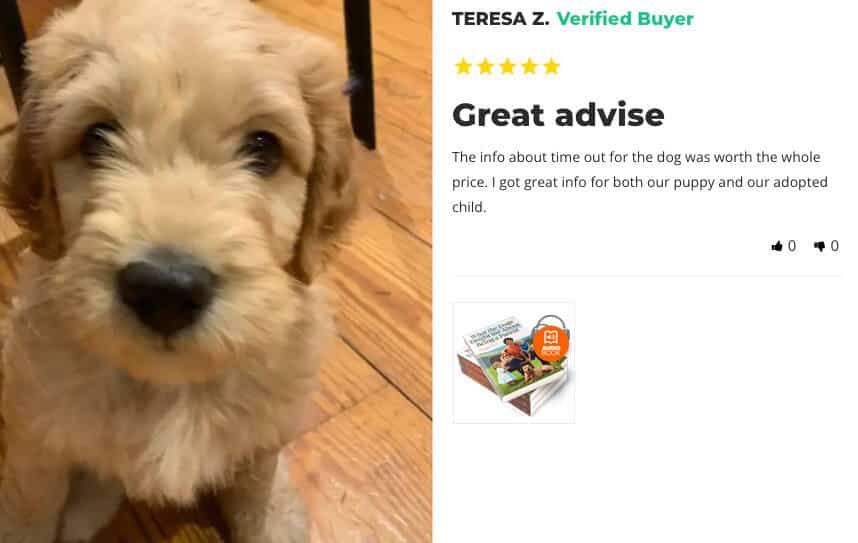The image size is (858, 543).
Task: Click the puppy's black nose in photo
Action: 166,291
